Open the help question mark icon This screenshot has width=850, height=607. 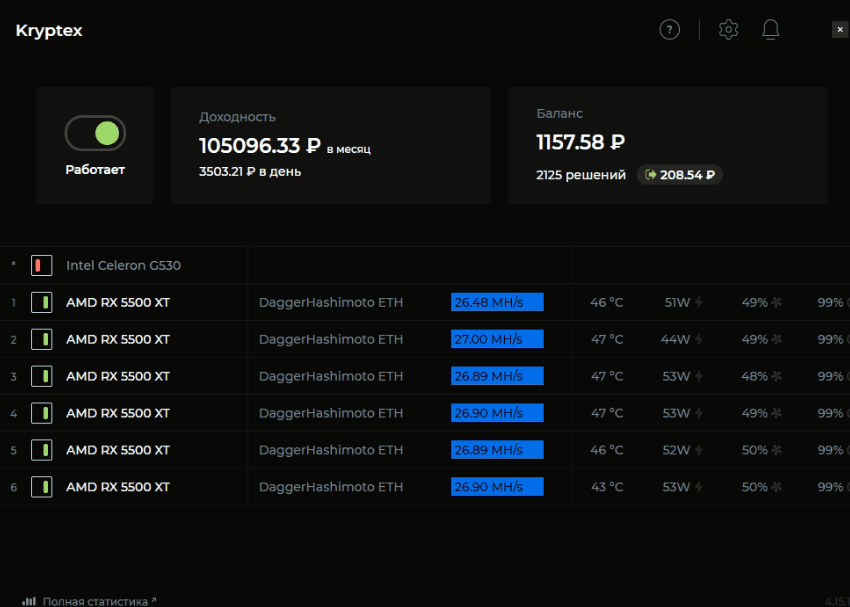pyautogui.click(x=669, y=30)
